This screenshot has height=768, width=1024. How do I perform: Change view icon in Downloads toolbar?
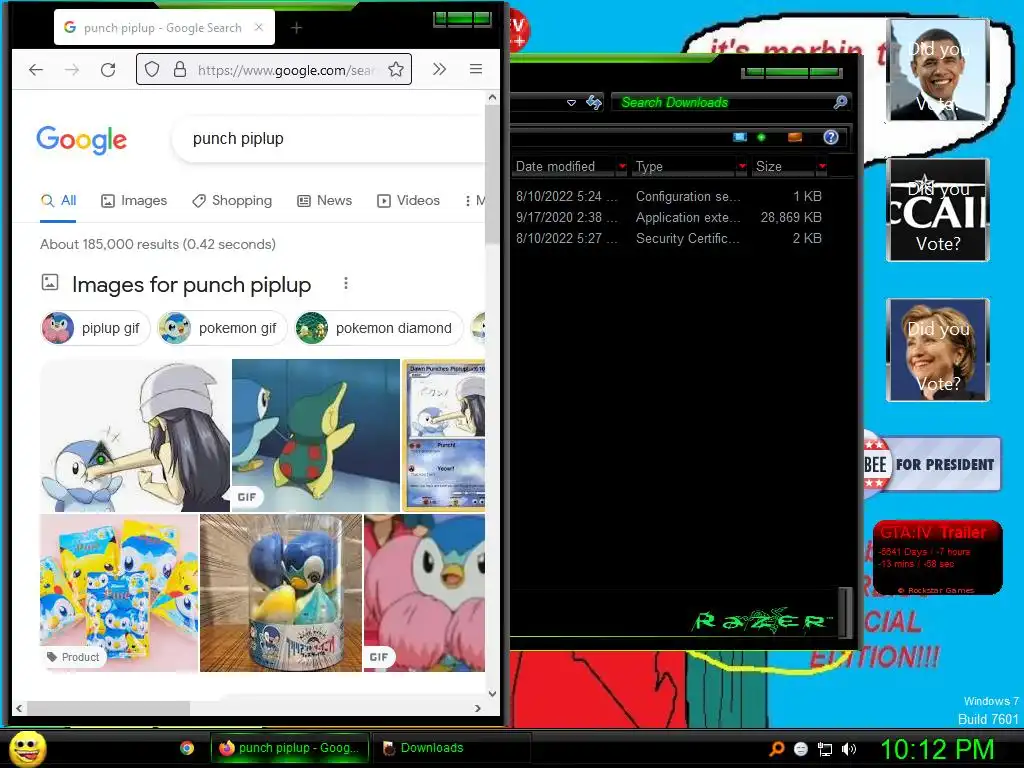point(740,137)
